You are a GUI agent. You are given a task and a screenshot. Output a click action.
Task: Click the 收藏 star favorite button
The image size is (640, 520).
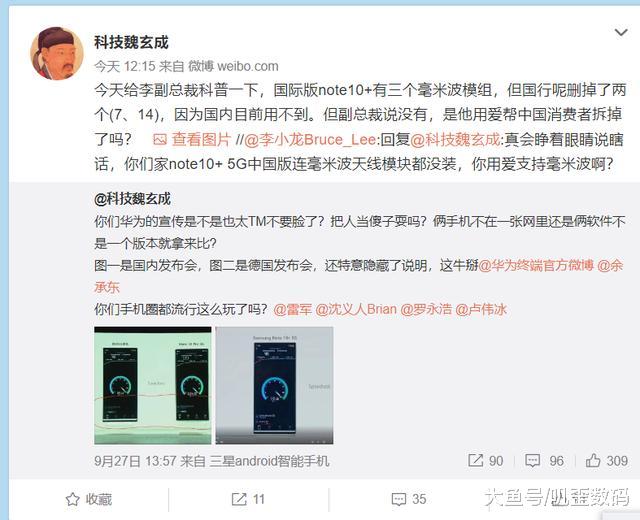pos(89,499)
